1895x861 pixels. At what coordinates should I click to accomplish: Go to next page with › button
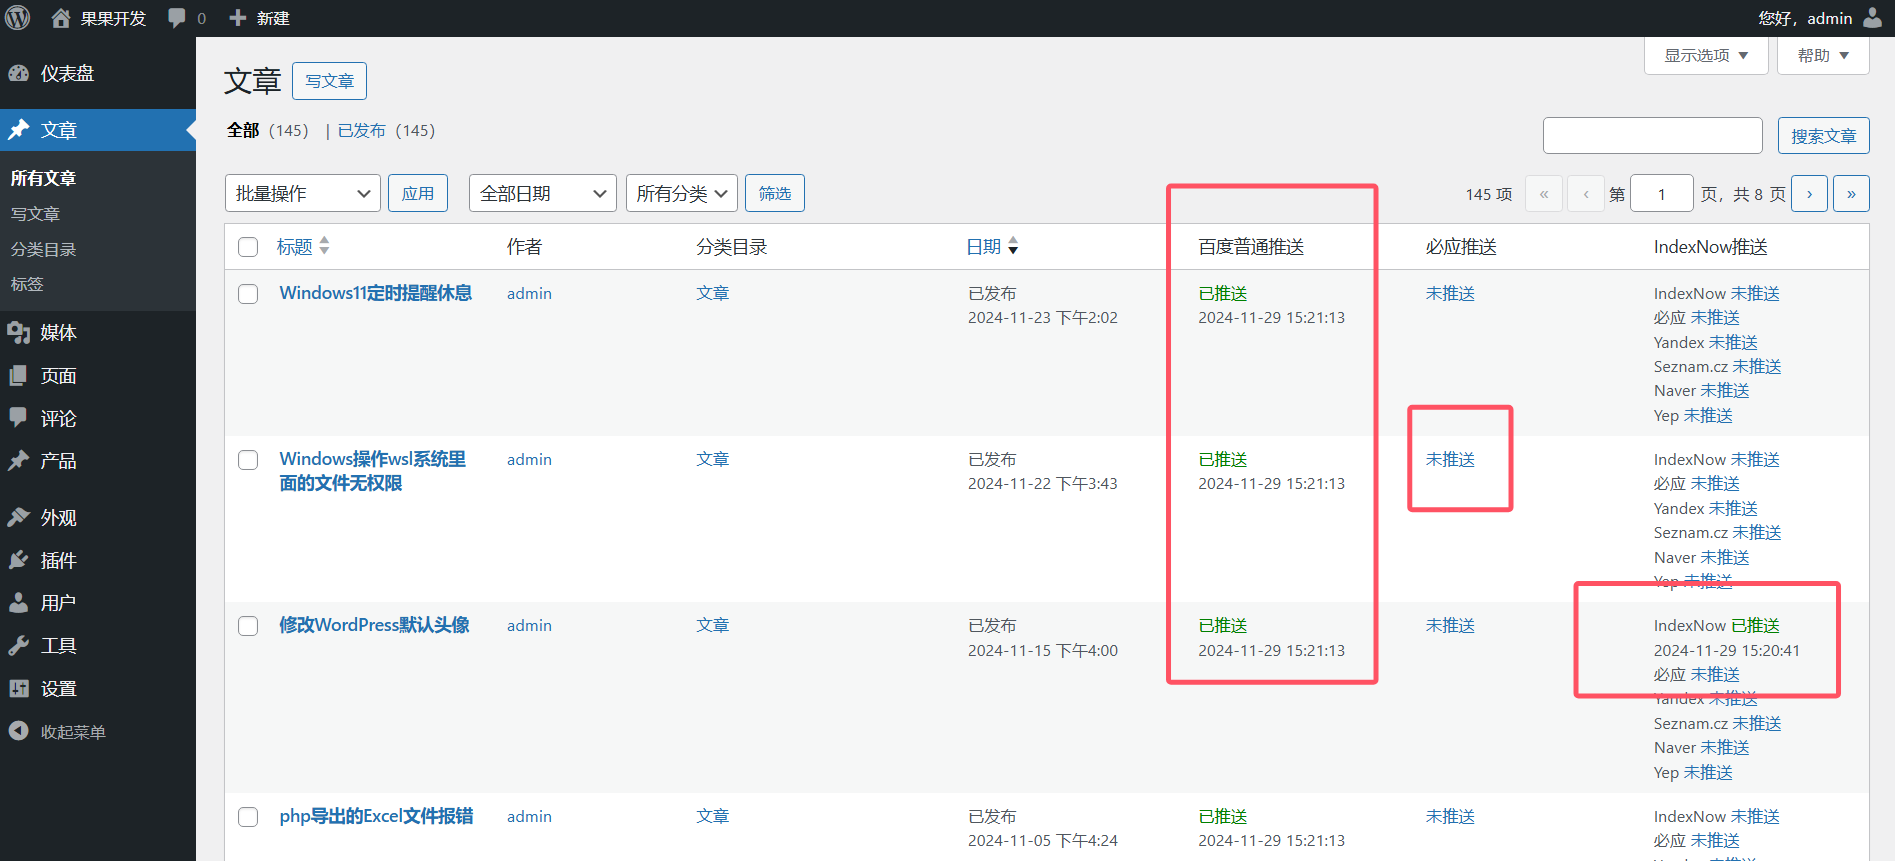click(x=1810, y=194)
